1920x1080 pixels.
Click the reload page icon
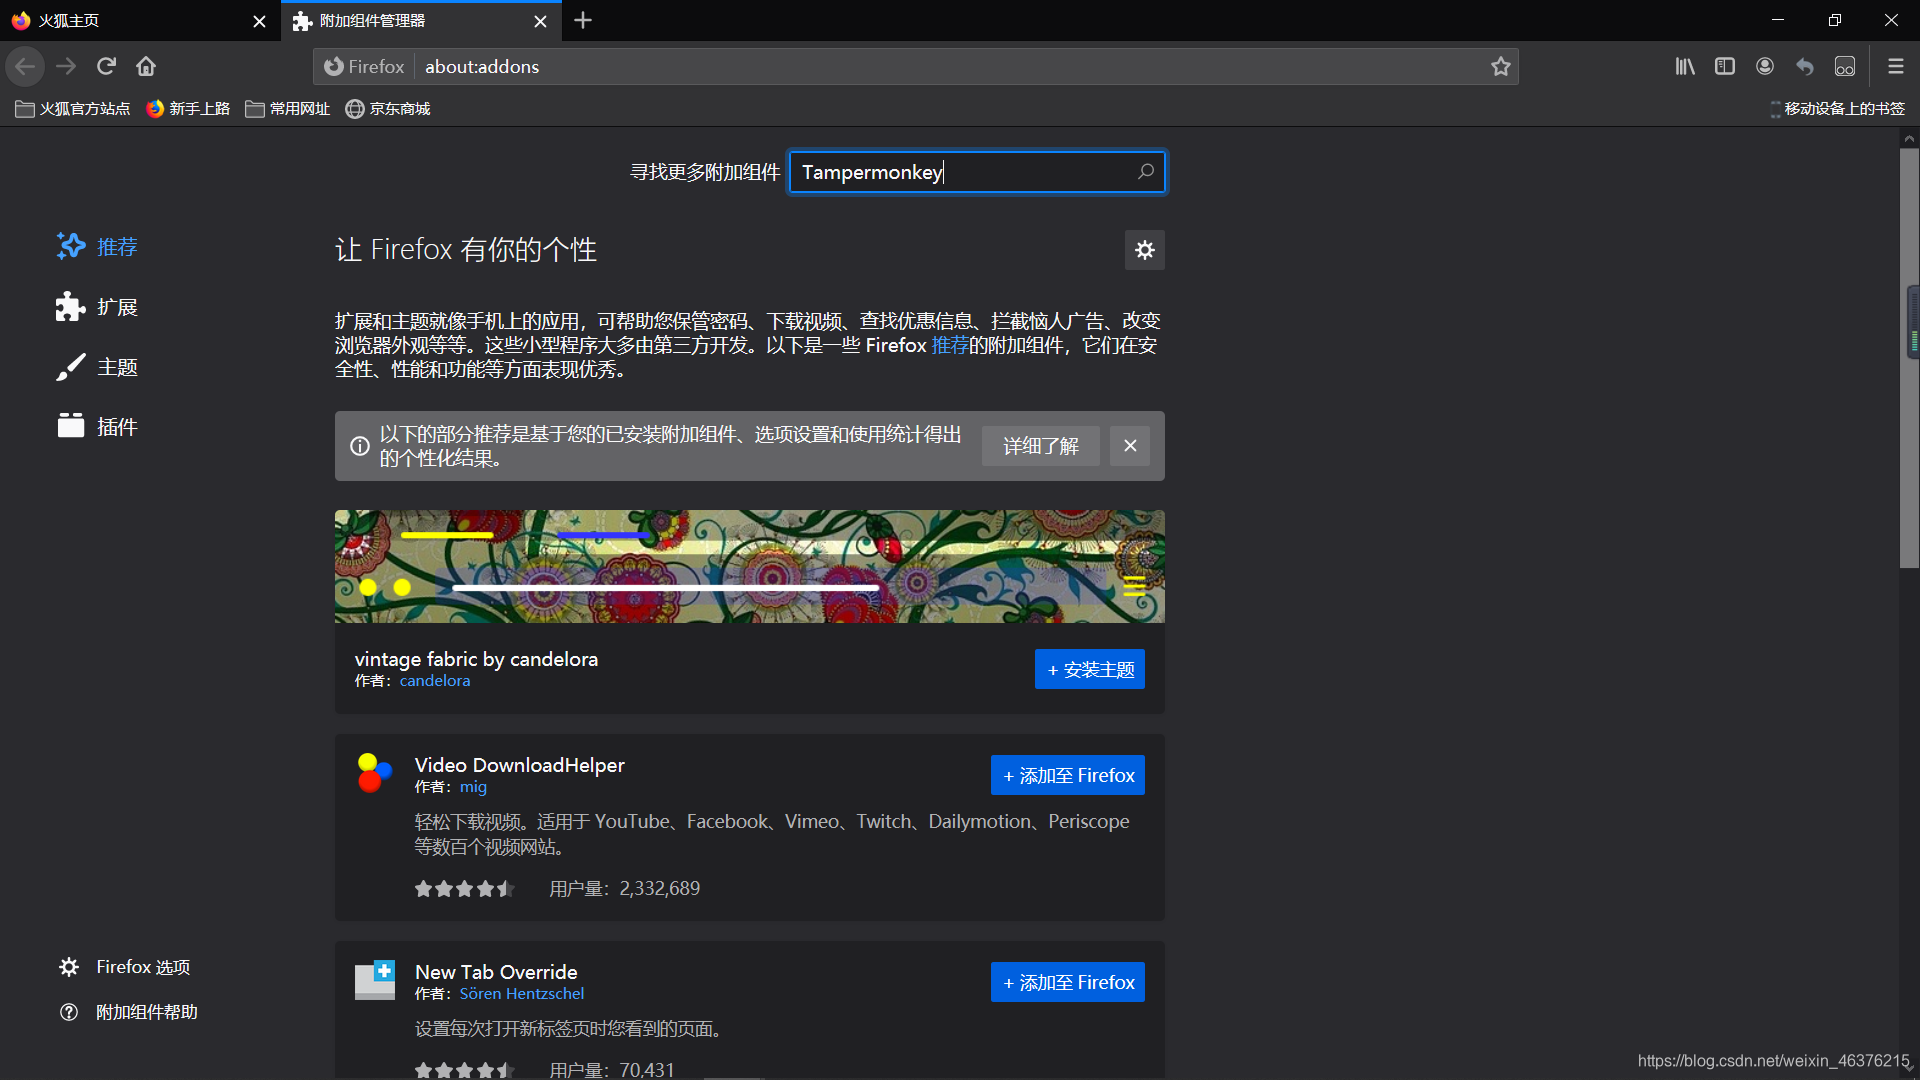[106, 66]
